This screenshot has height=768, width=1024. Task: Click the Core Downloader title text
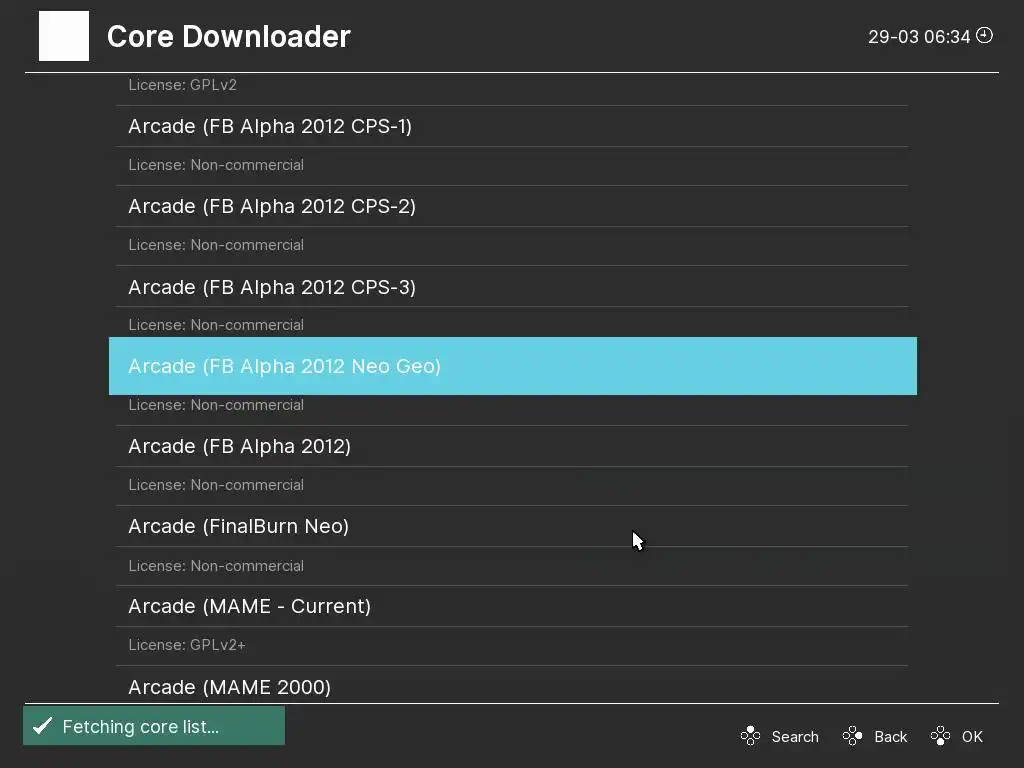[x=229, y=36]
